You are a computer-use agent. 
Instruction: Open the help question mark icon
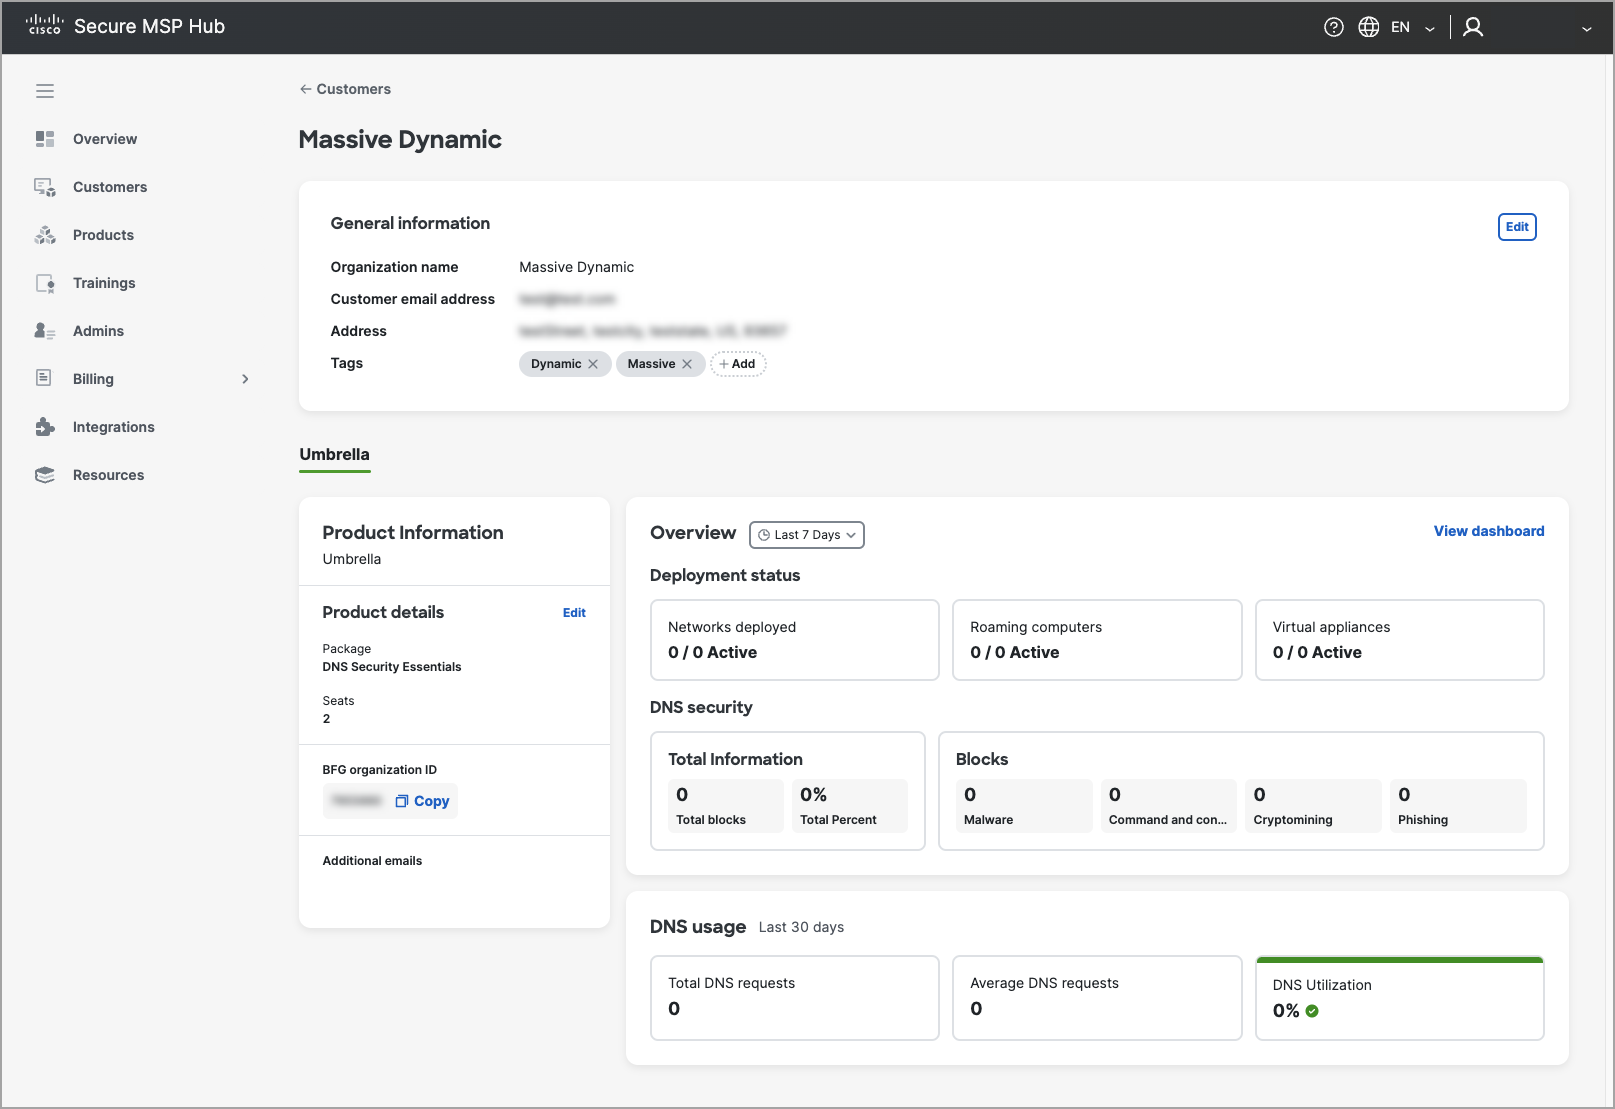1333,27
